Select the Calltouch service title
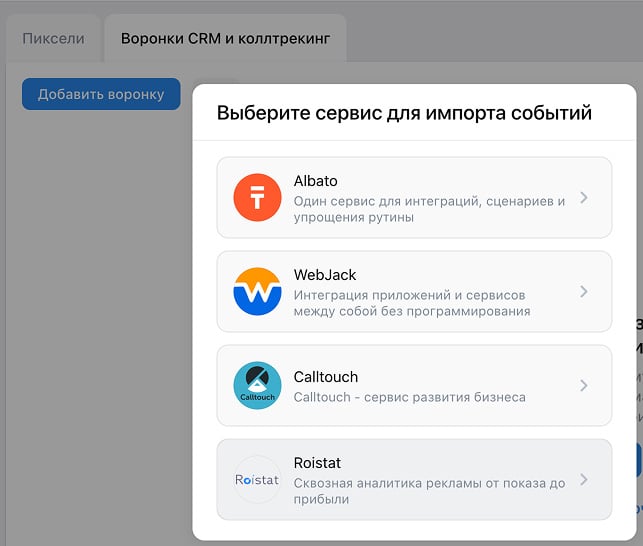 [326, 377]
